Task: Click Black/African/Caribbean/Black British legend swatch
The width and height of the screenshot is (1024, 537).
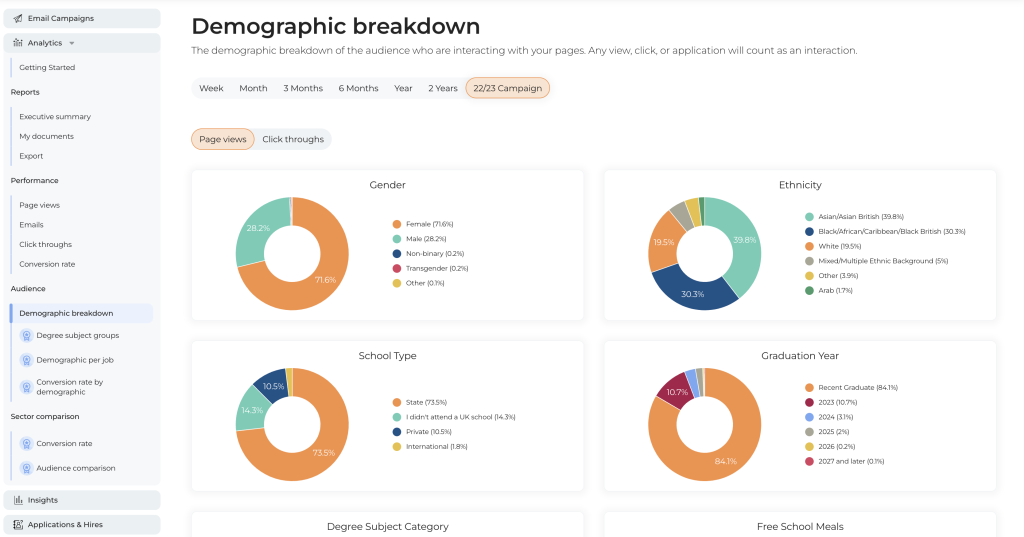Action: 809,231
